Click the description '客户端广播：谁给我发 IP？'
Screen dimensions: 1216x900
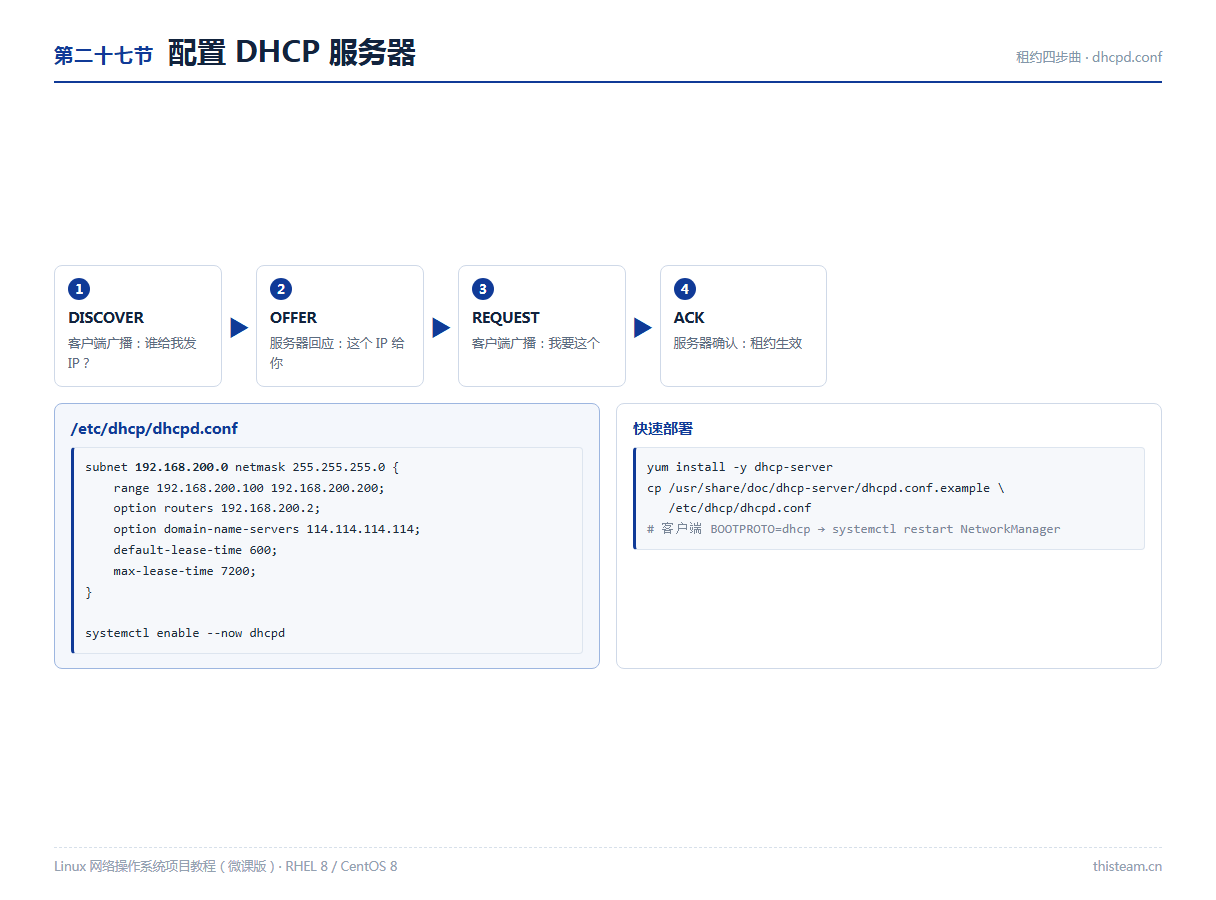132,353
